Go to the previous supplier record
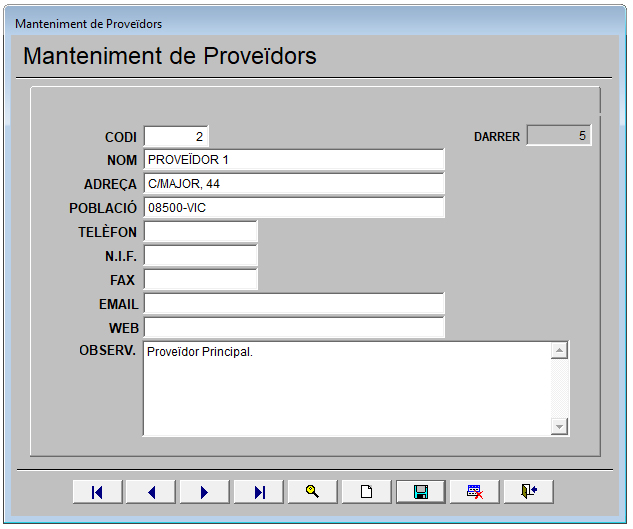633x529 pixels. coord(152,492)
